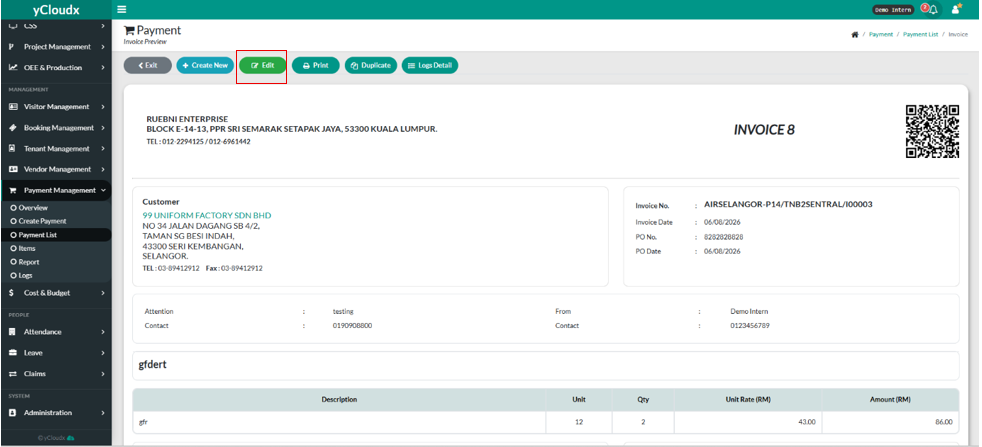
Task: Open 99 UNIFORM FACTORY SDN BHD customer link
Action: tap(207, 215)
